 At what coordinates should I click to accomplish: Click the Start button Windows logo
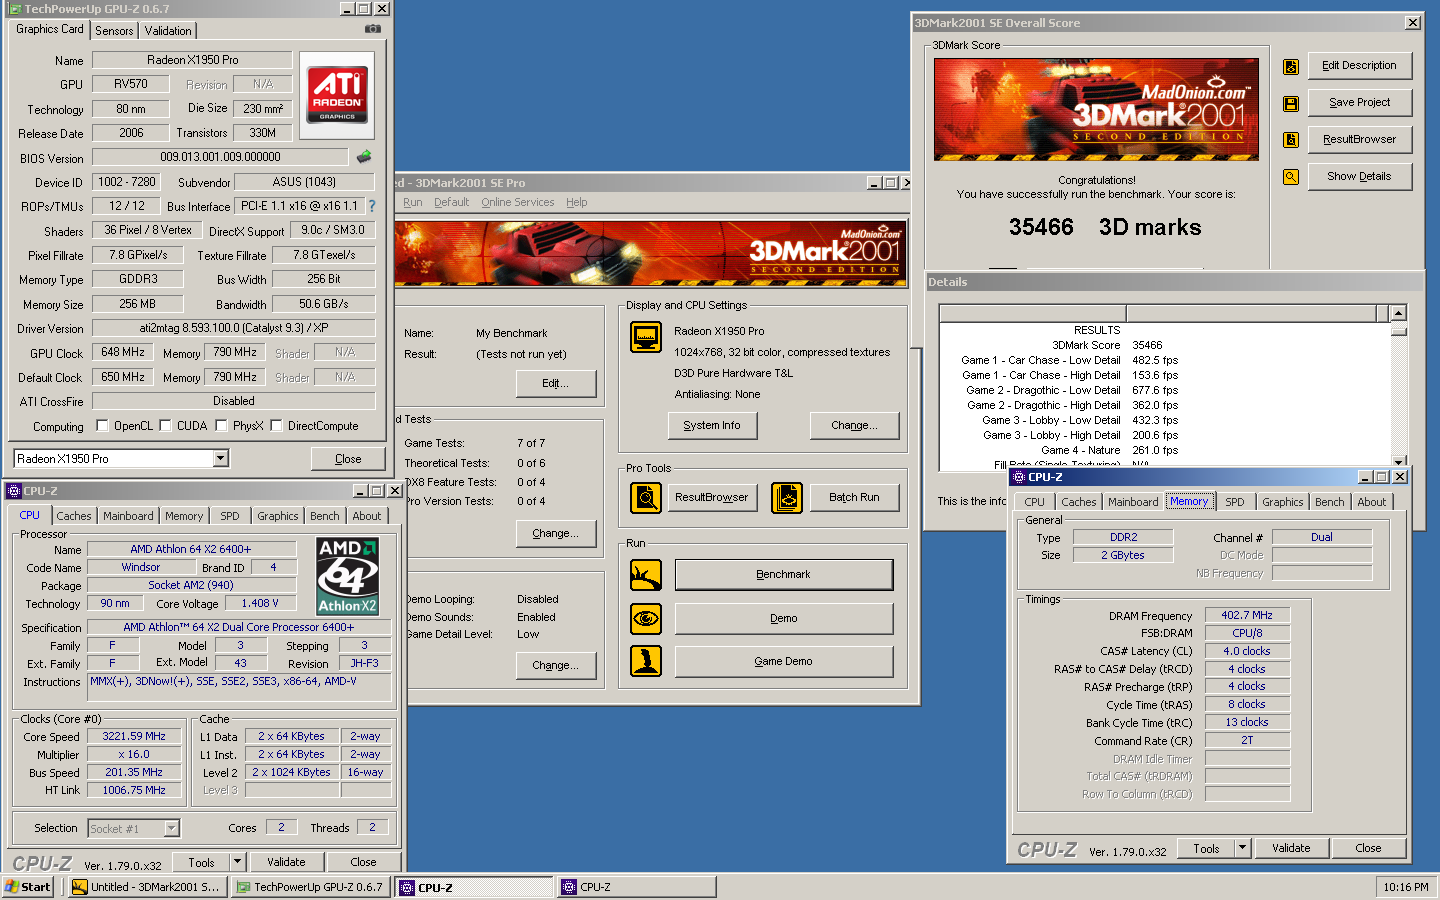coord(12,887)
